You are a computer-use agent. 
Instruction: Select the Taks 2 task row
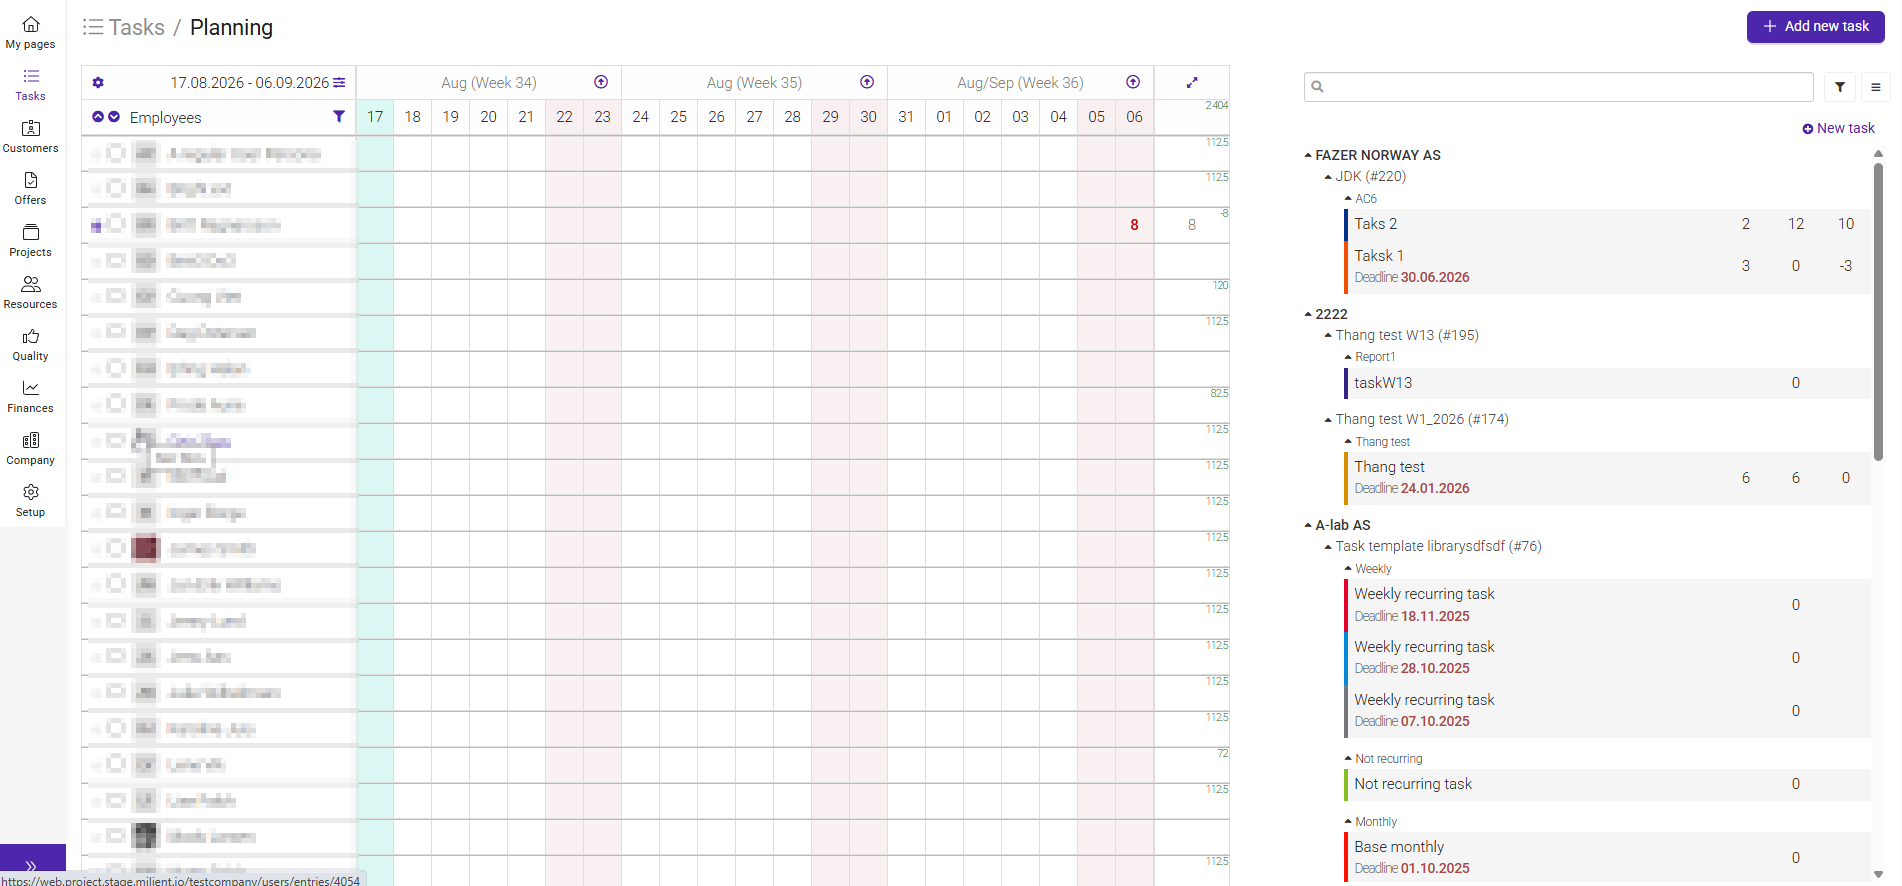(1607, 224)
